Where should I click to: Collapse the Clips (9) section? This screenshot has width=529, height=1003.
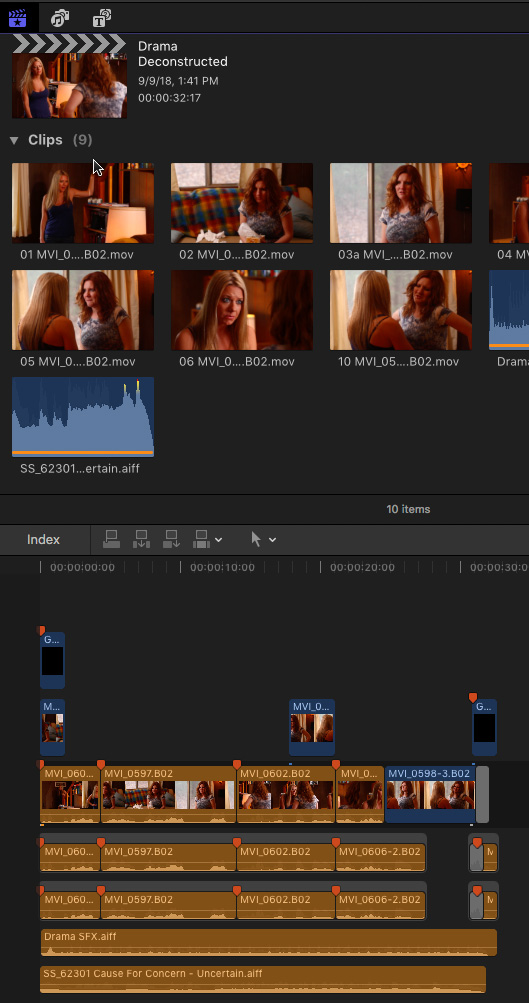pyautogui.click(x=14, y=140)
